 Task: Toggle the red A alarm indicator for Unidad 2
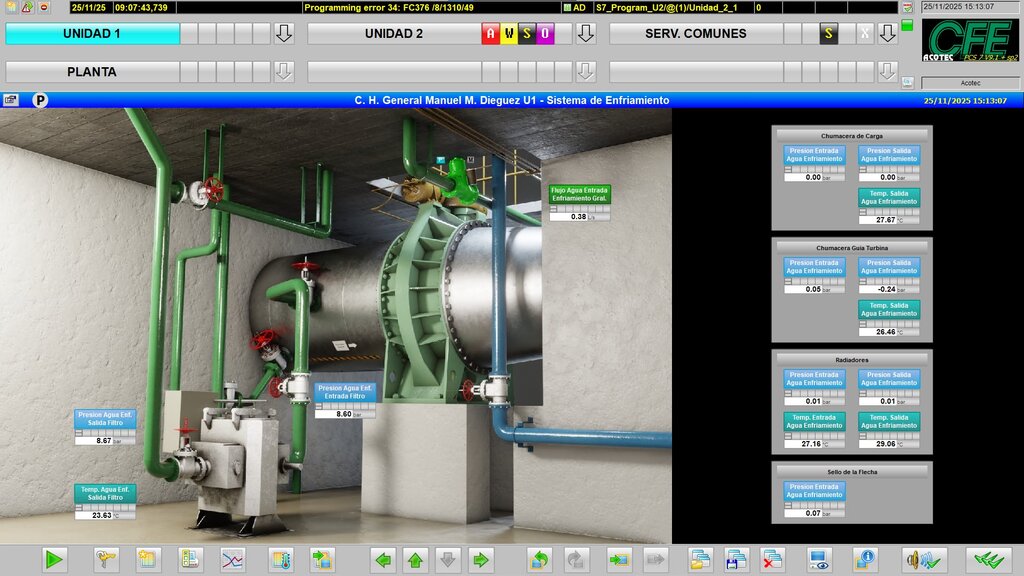490,33
